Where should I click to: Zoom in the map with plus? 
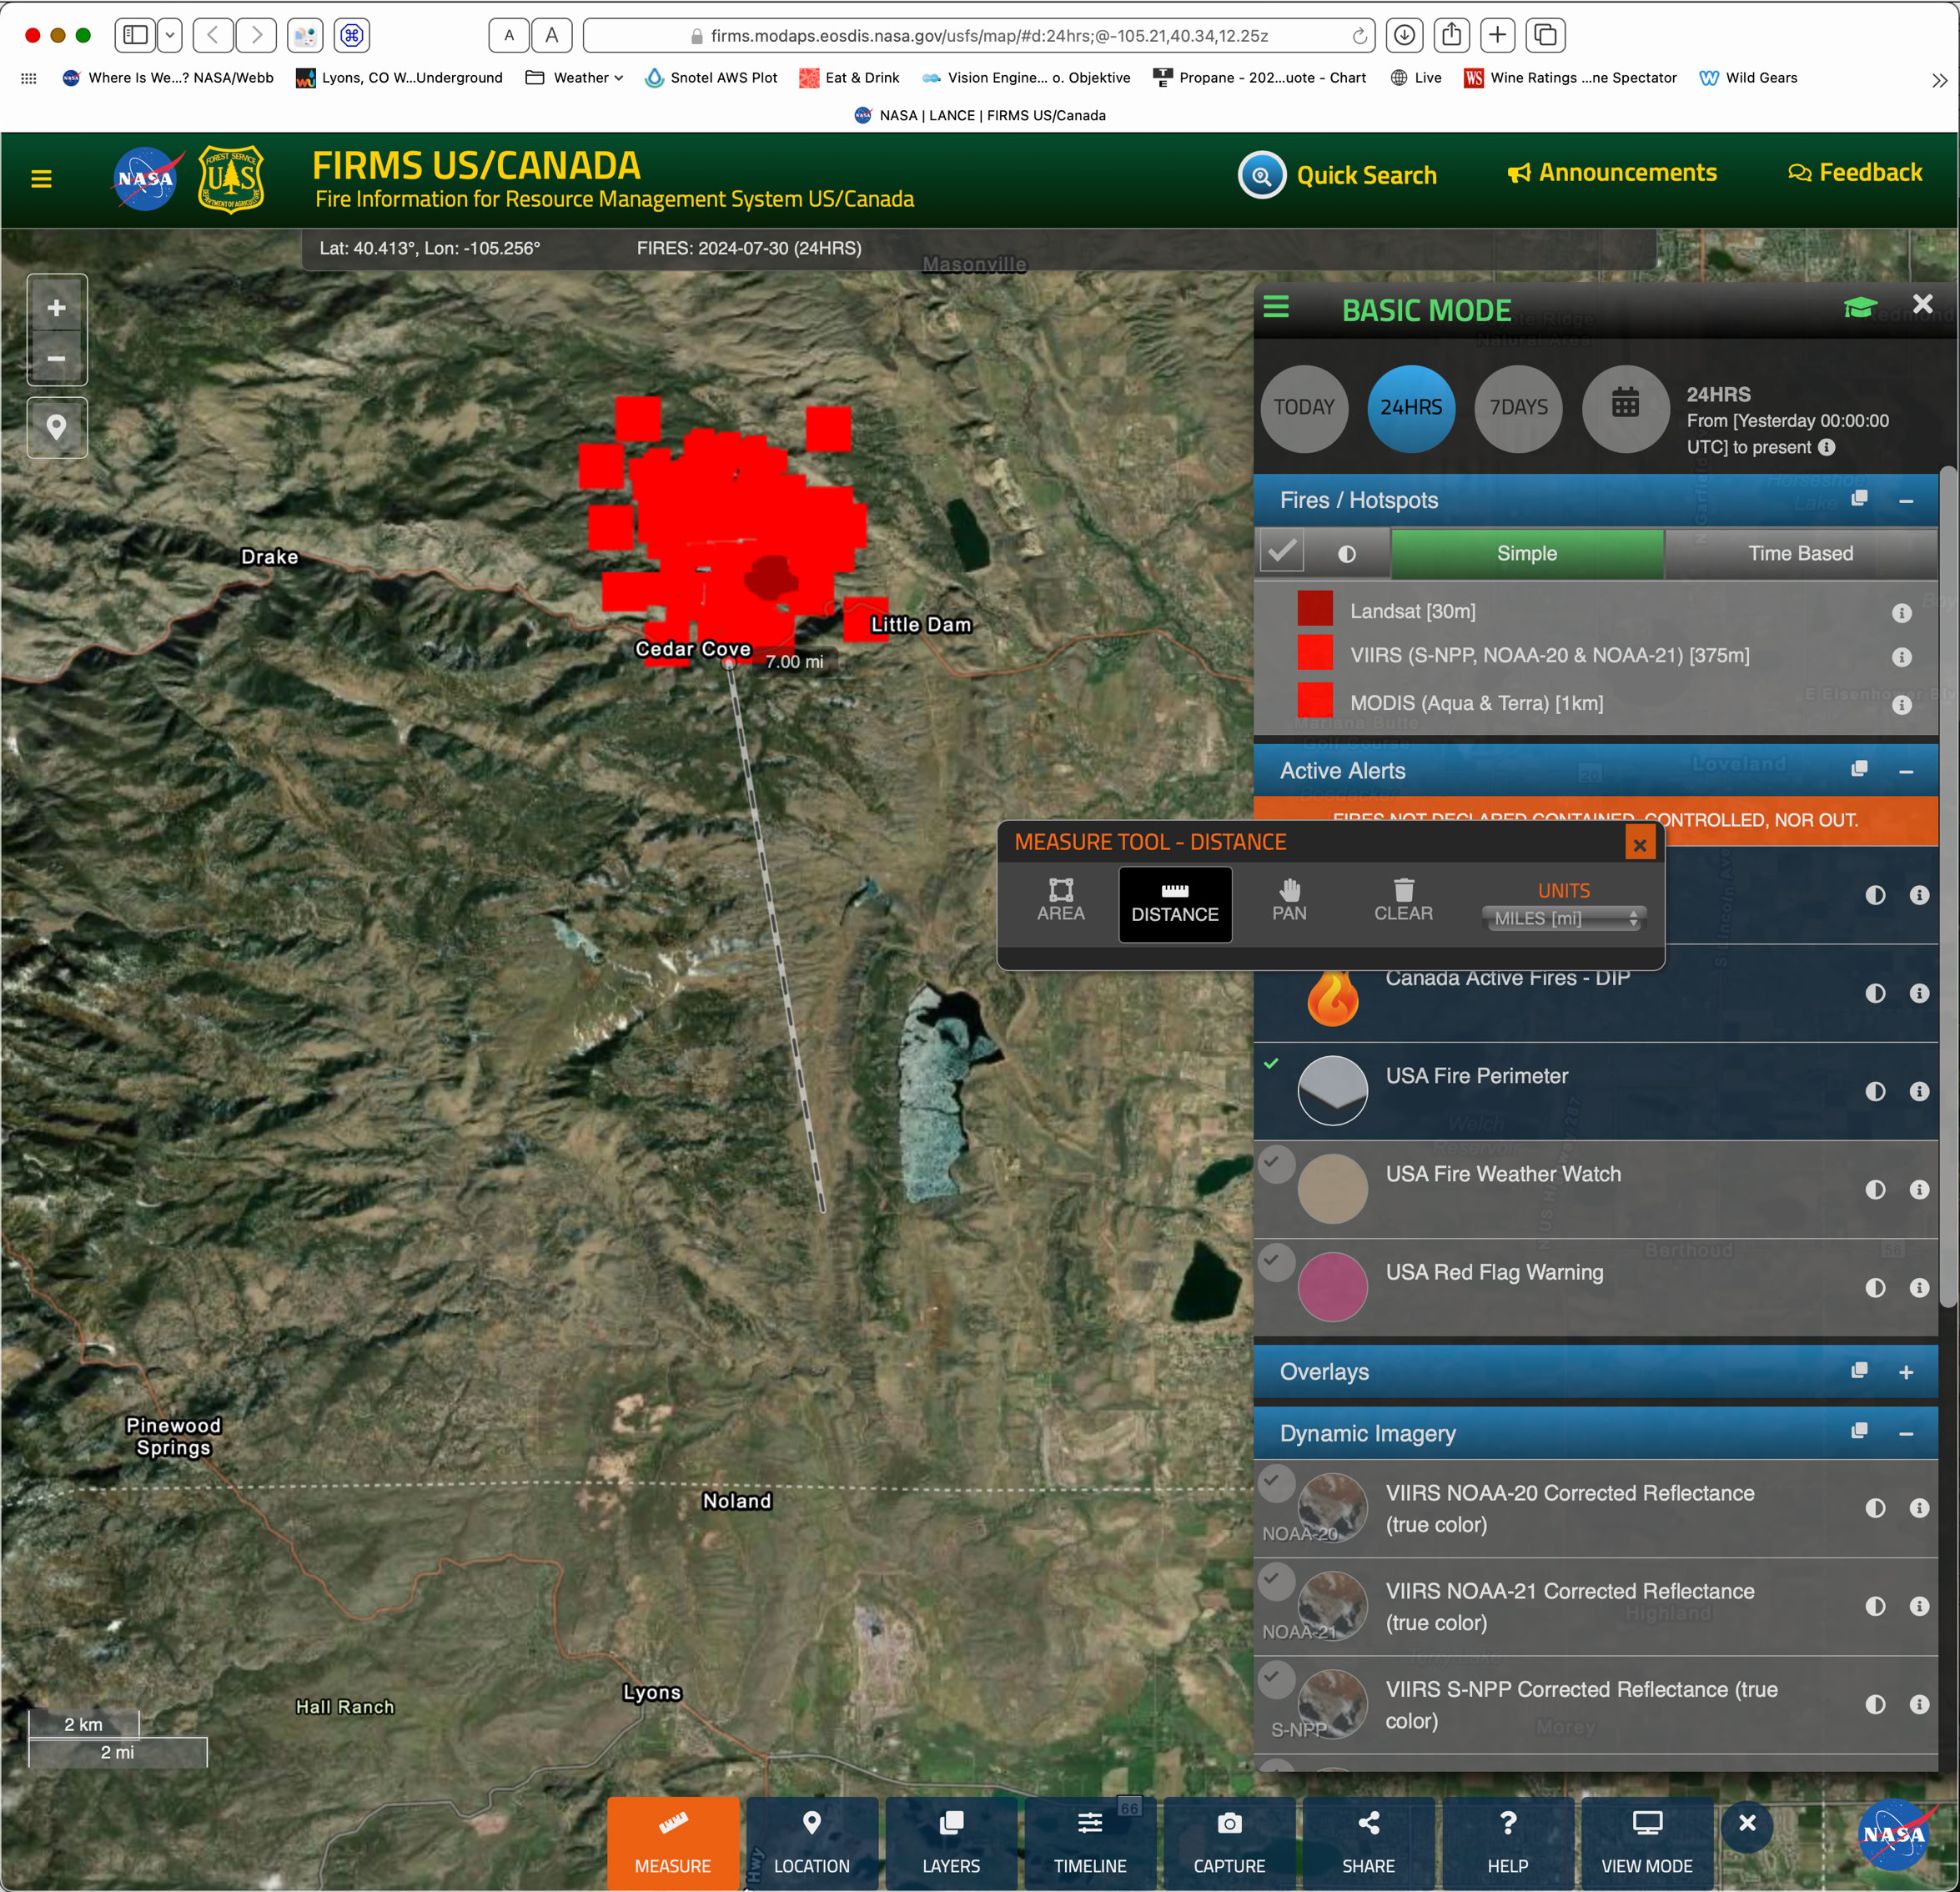tap(57, 308)
